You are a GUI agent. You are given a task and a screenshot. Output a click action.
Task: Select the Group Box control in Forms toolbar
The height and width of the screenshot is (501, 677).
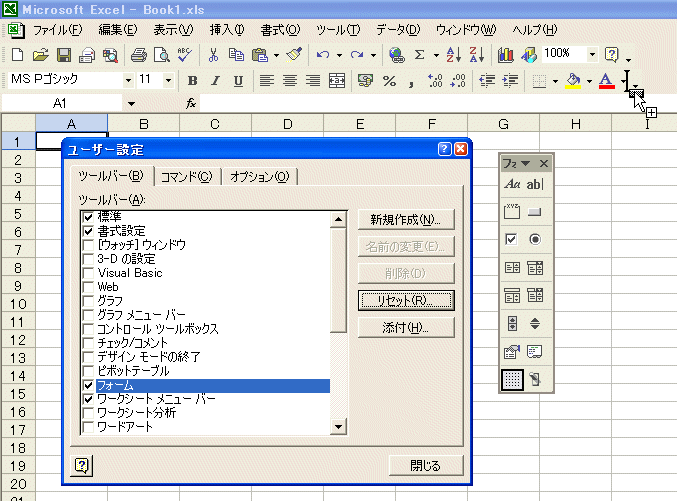[x=512, y=212]
